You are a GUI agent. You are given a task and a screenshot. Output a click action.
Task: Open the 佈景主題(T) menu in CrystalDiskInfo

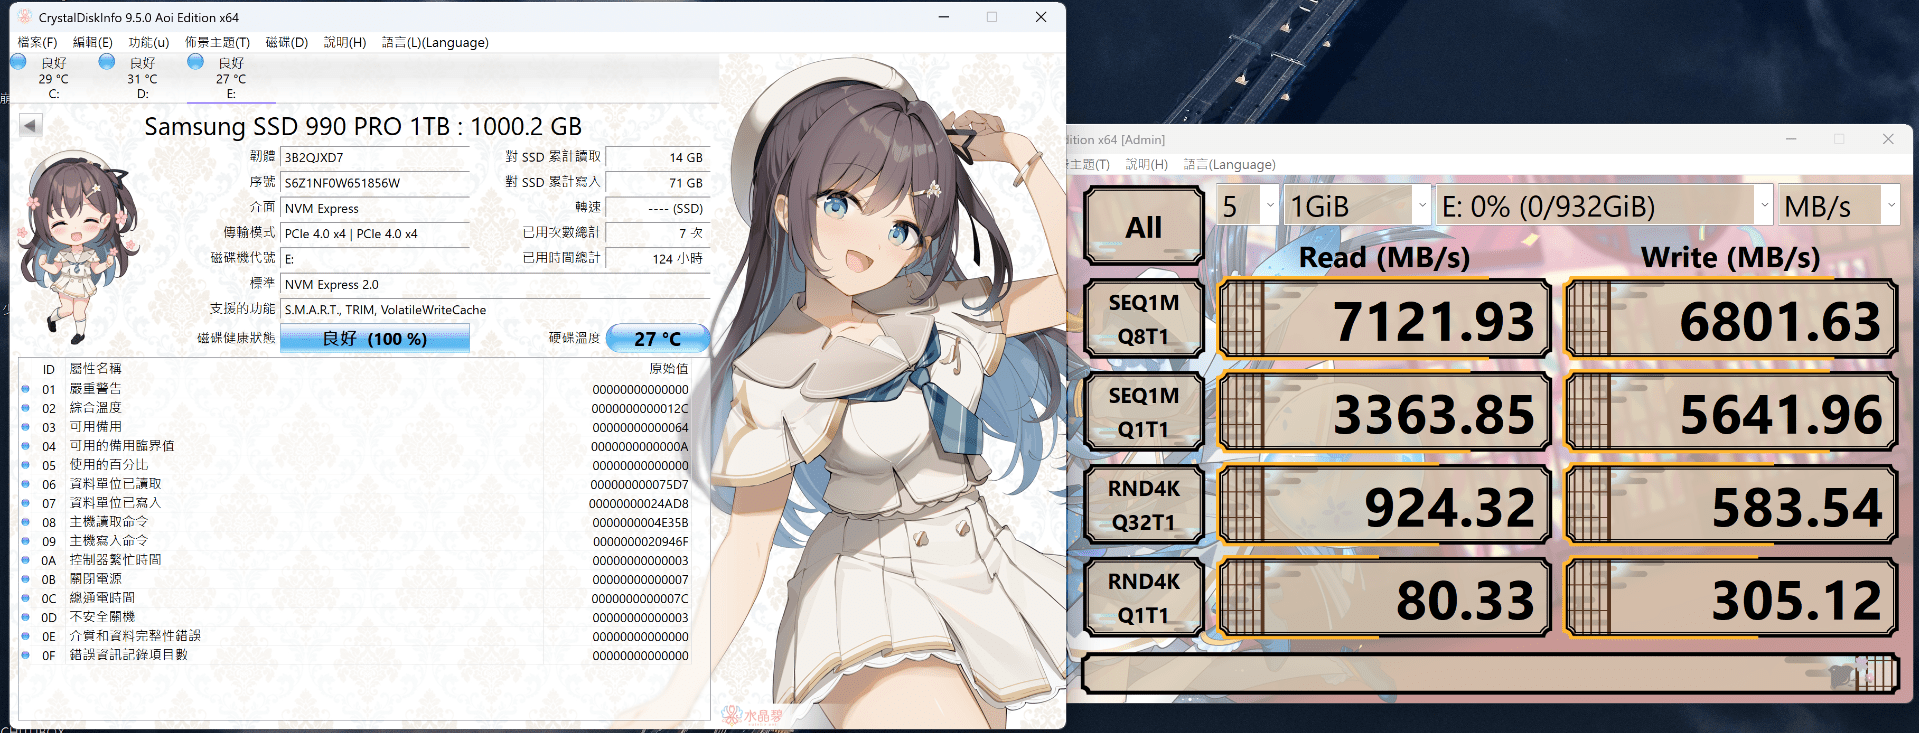pyautogui.click(x=217, y=42)
